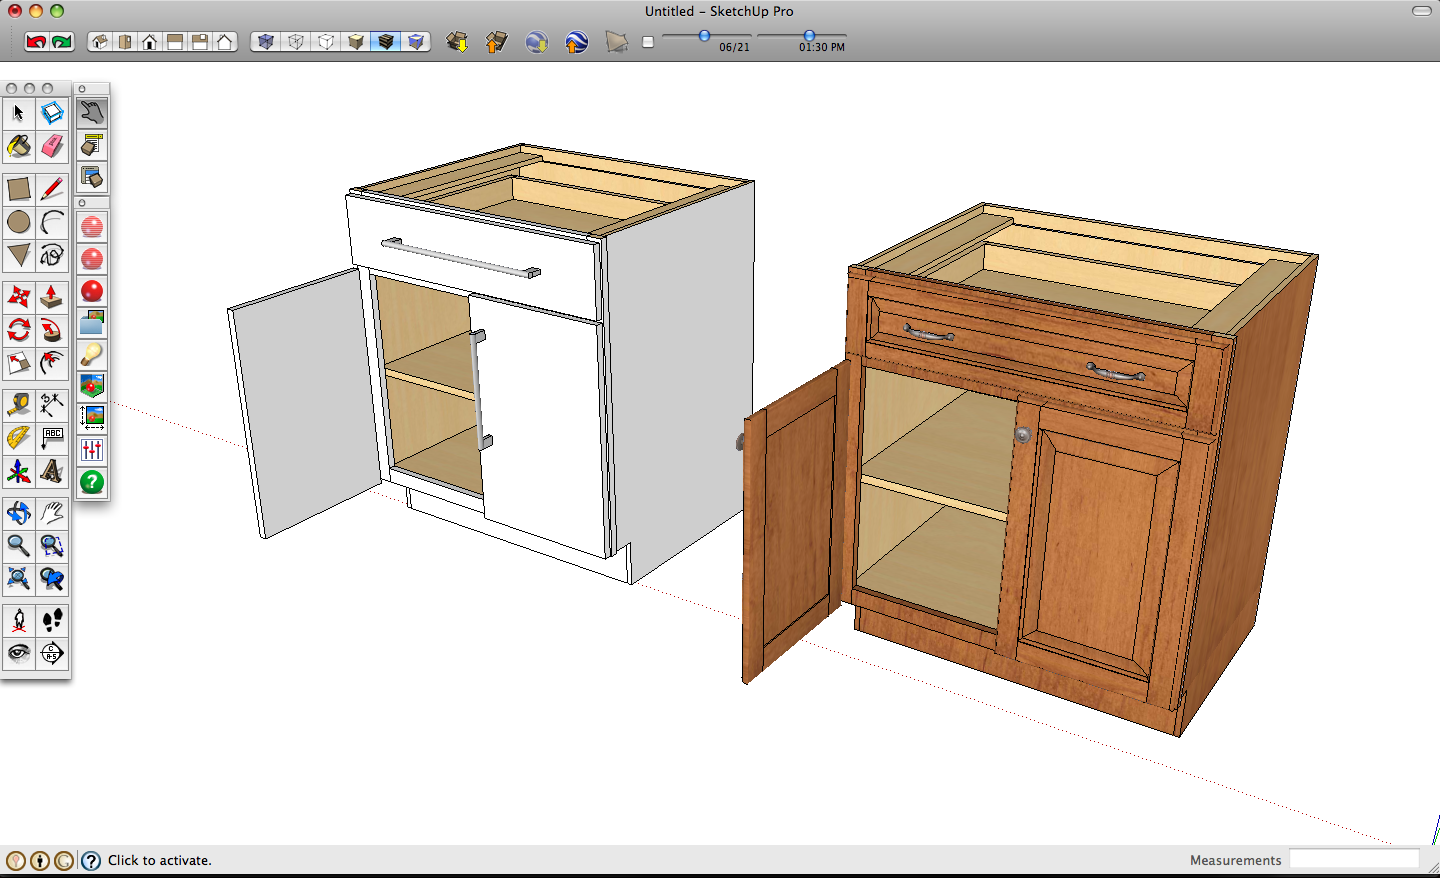The width and height of the screenshot is (1440, 878).
Task: Open Component Options icon
Action: (92, 145)
